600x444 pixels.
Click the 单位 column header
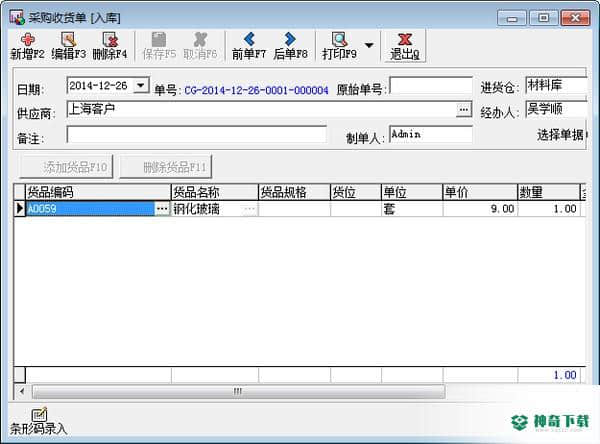click(412, 192)
